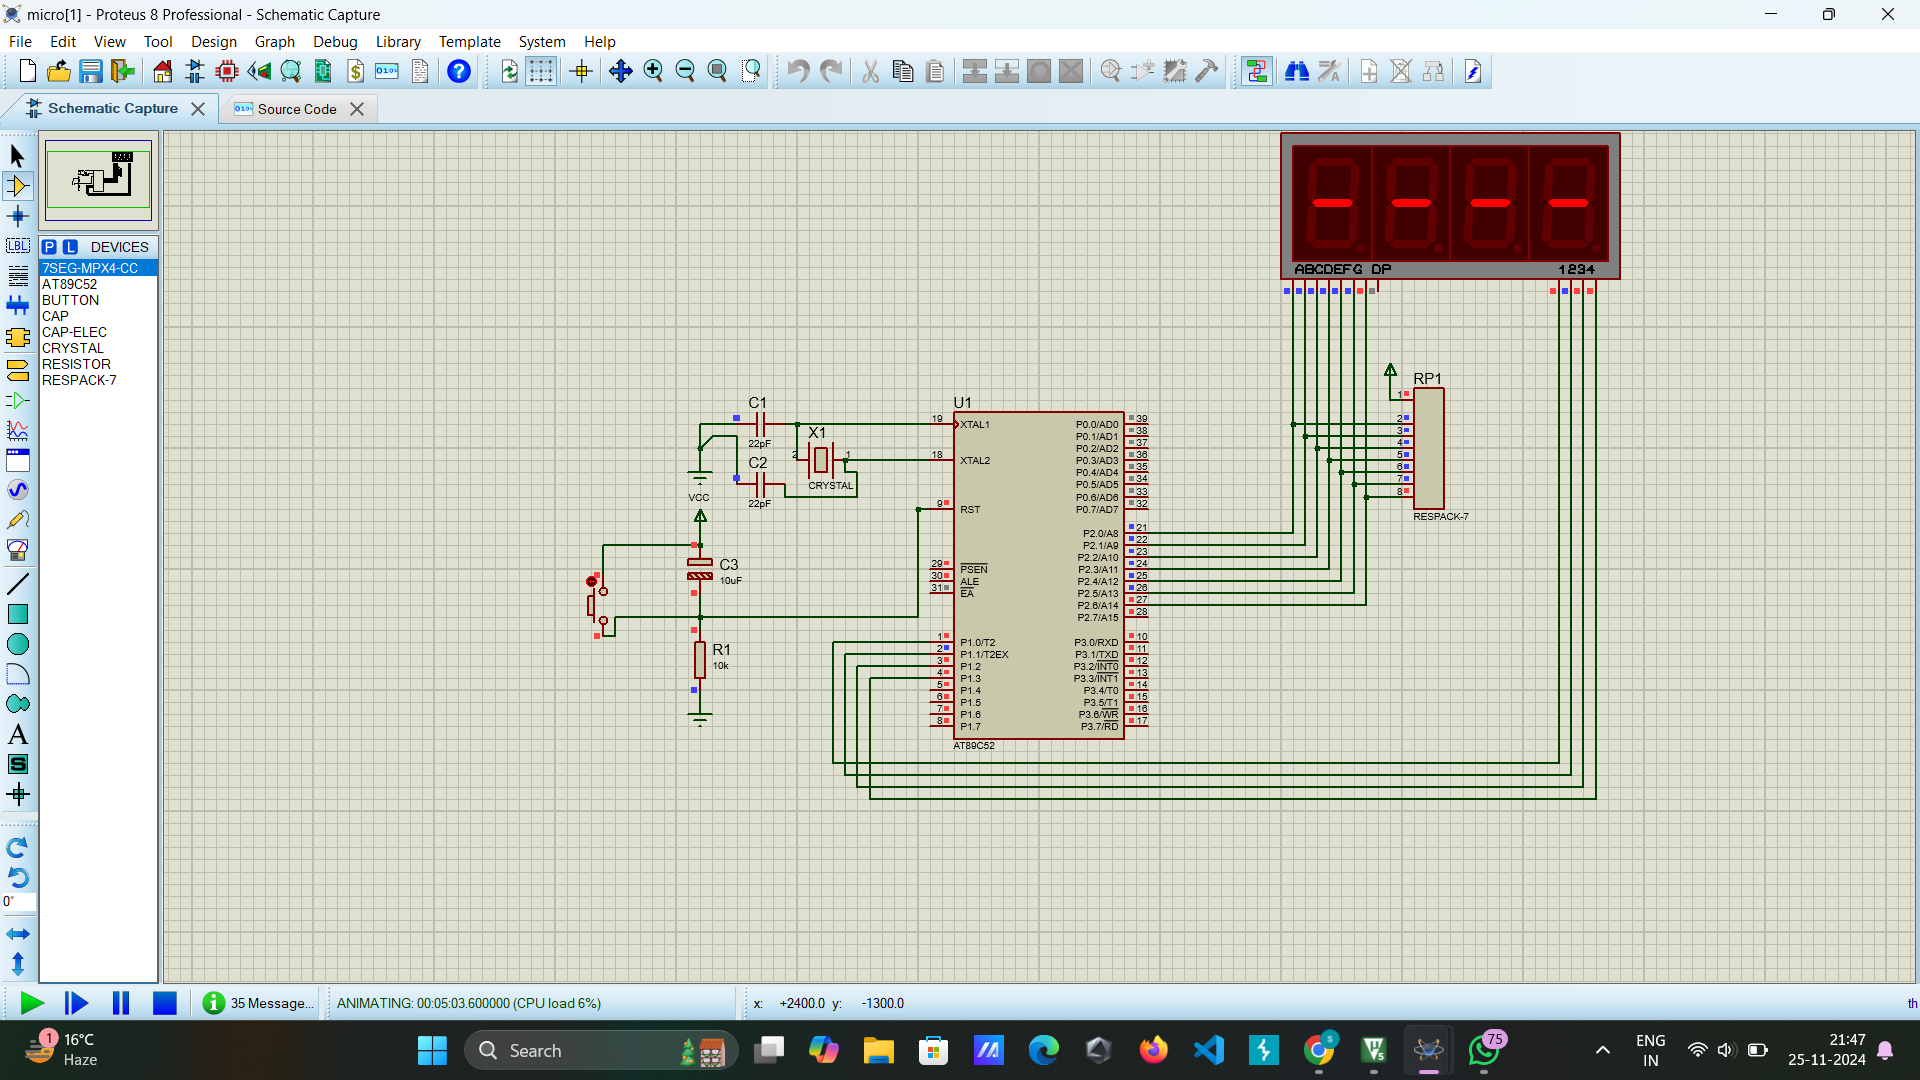Show hidden system tray icons

click(1602, 1050)
